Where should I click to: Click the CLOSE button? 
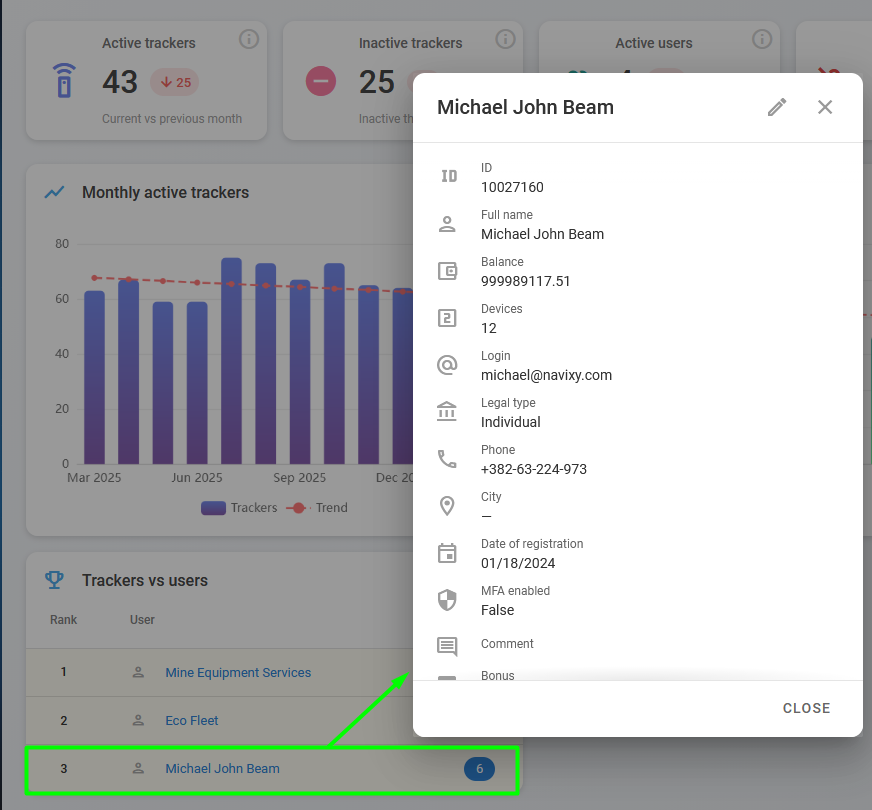coord(806,708)
